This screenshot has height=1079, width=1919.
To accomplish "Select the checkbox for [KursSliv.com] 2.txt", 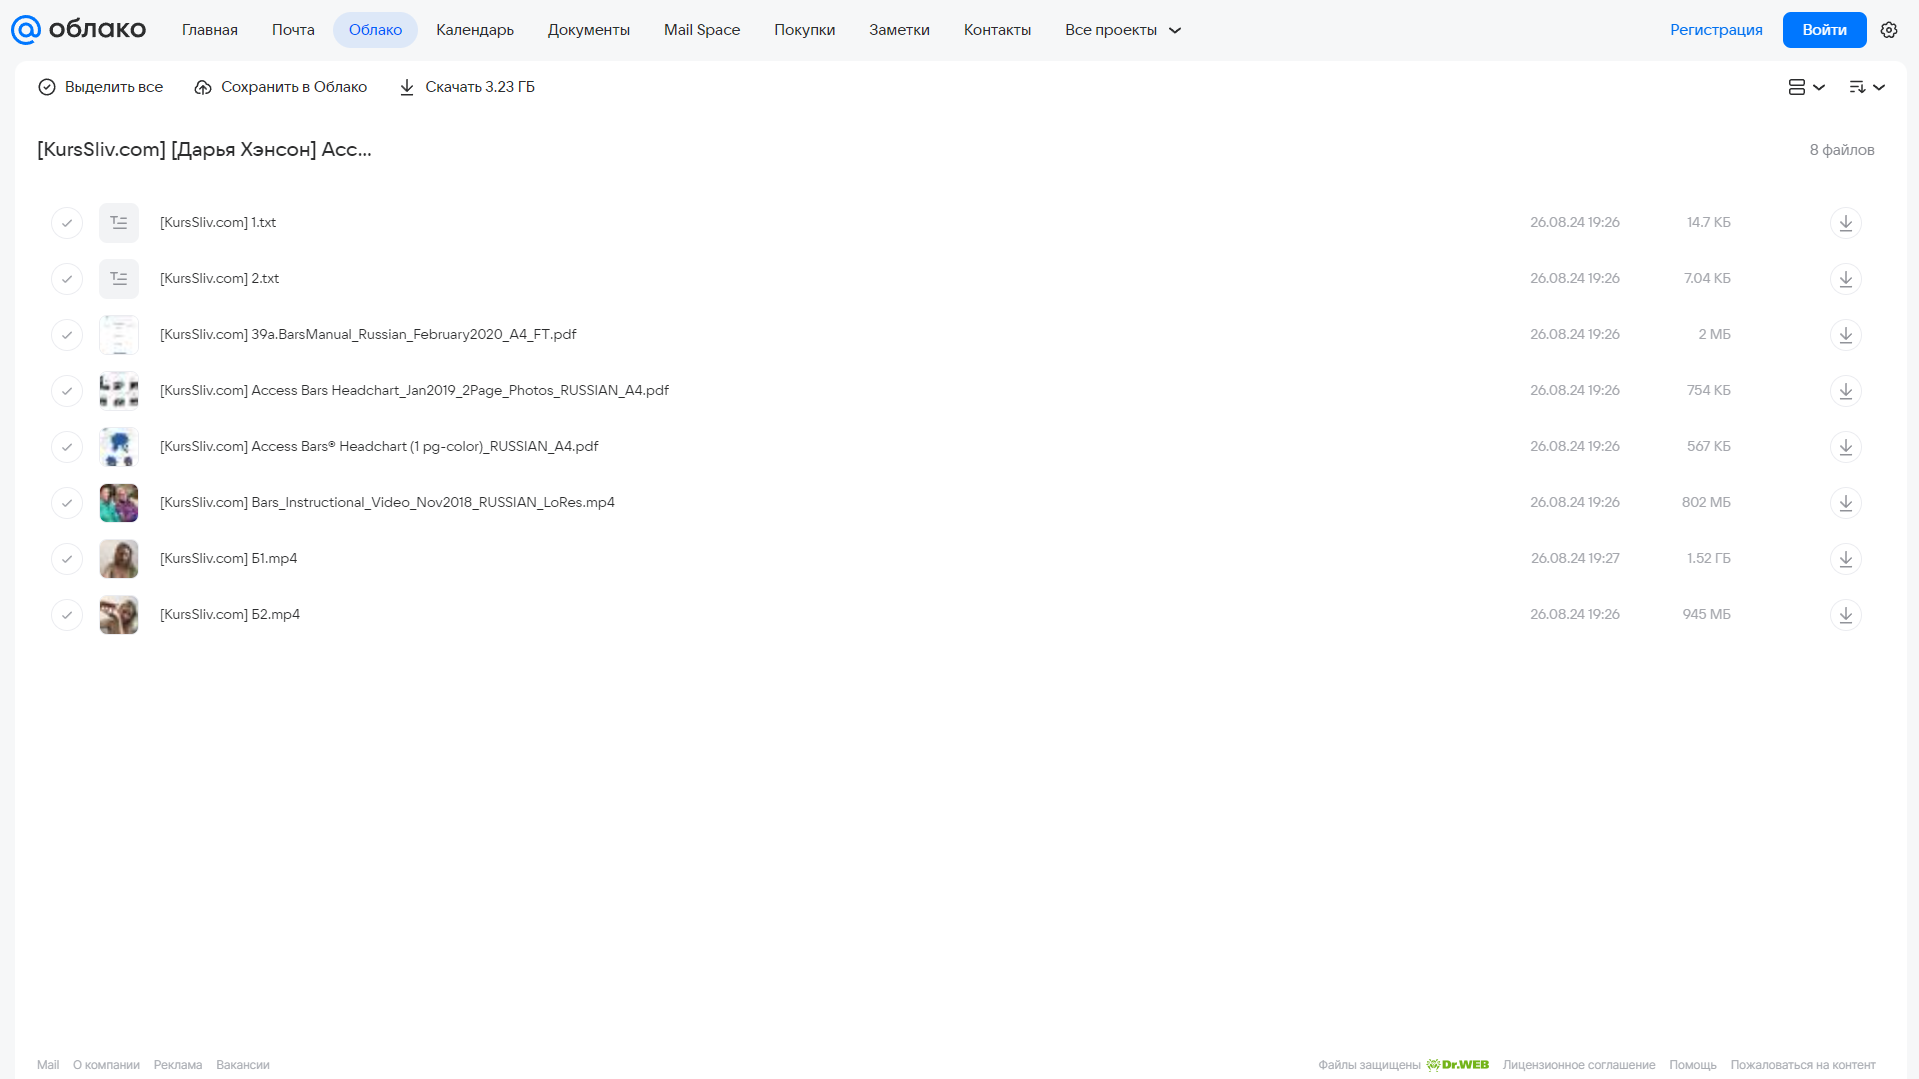I will (67, 279).
